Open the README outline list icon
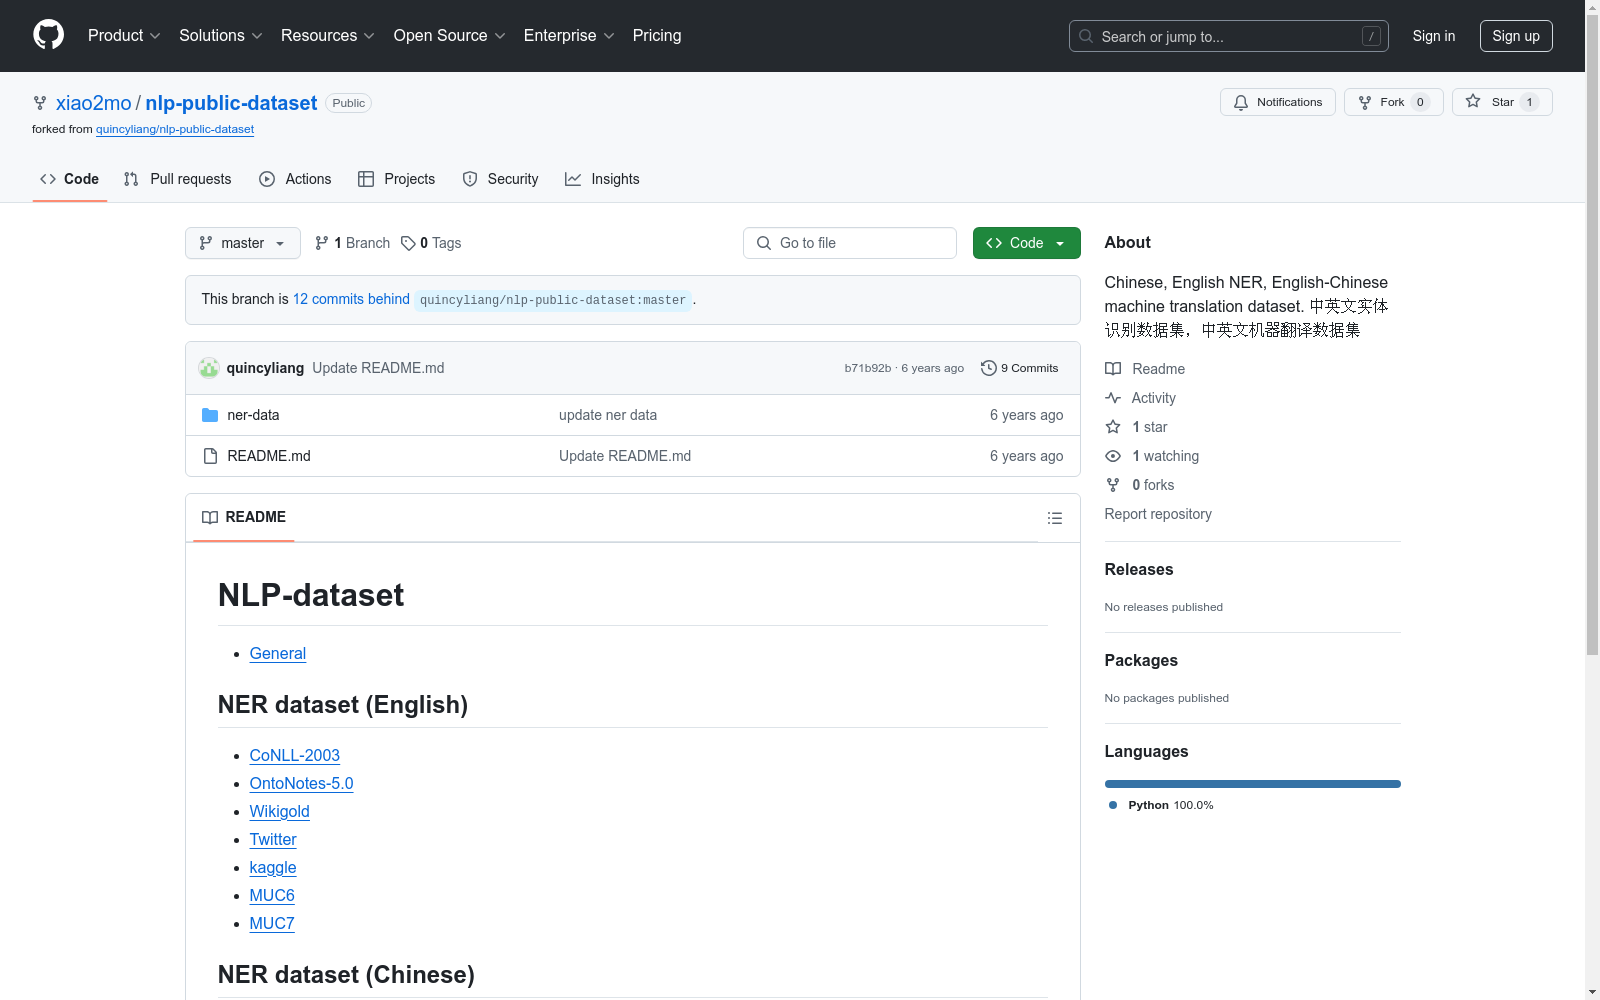 coord(1055,518)
